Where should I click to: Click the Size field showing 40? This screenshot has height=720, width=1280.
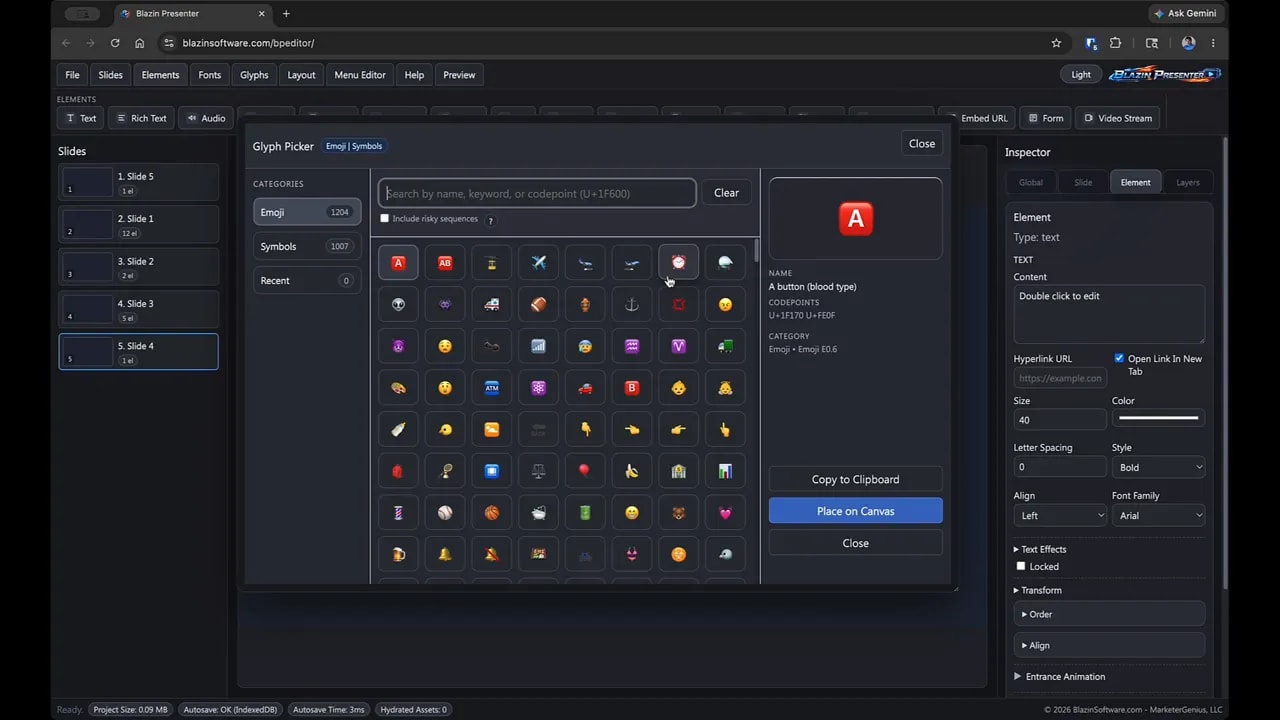[x=1060, y=420]
